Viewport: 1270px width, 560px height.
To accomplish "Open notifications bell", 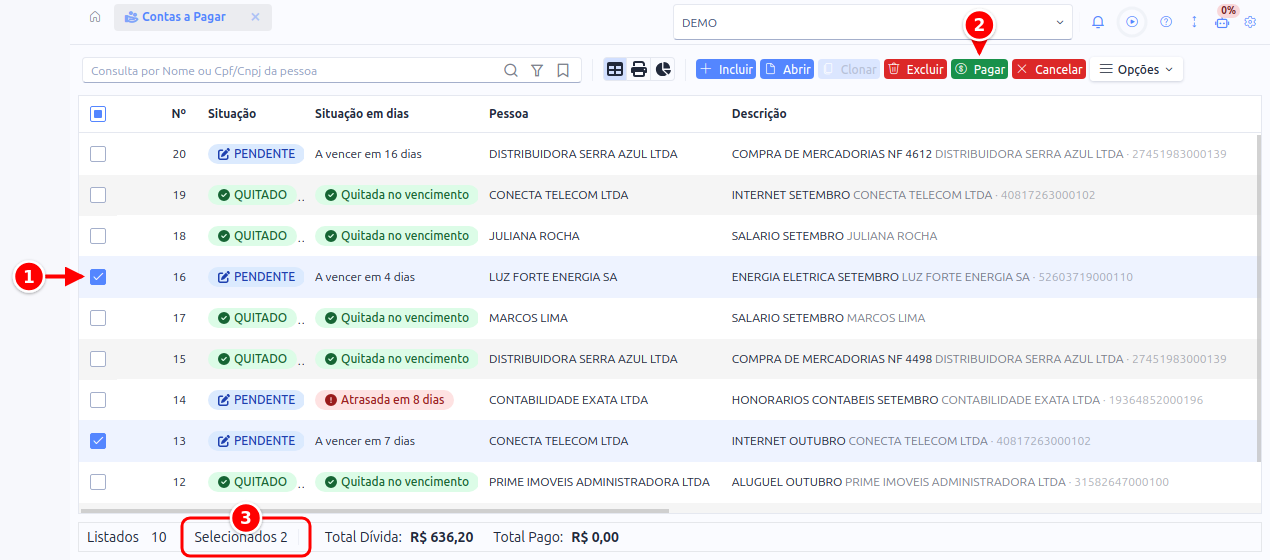I will [x=1098, y=22].
